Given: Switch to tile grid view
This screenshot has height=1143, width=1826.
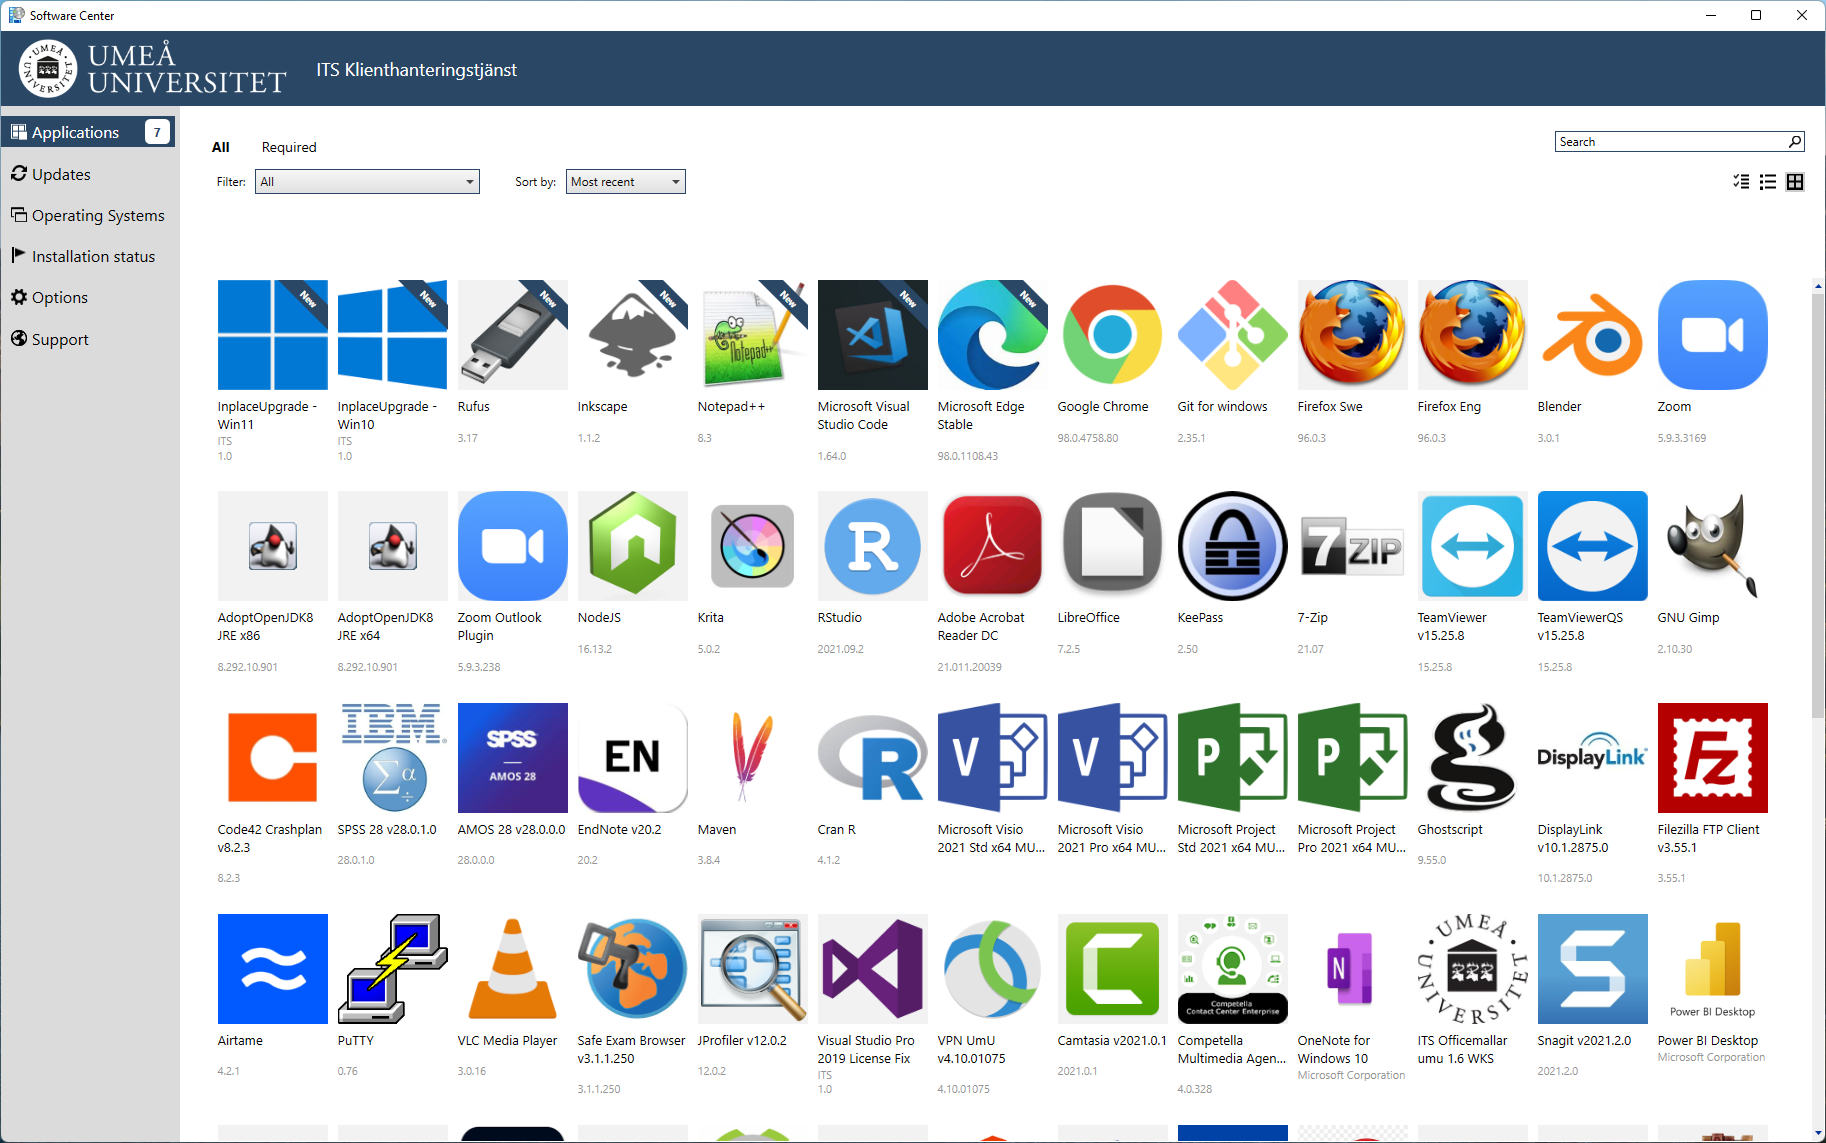Looking at the screenshot, I should click(1795, 182).
